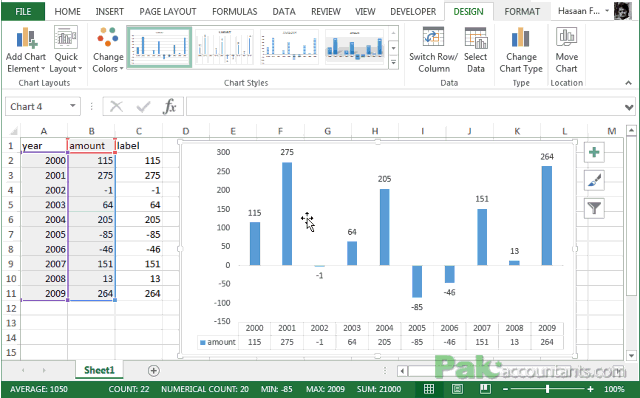Viewport: 640px width, 398px height.
Task: Open the FORMULAS tab
Action: (x=234, y=11)
